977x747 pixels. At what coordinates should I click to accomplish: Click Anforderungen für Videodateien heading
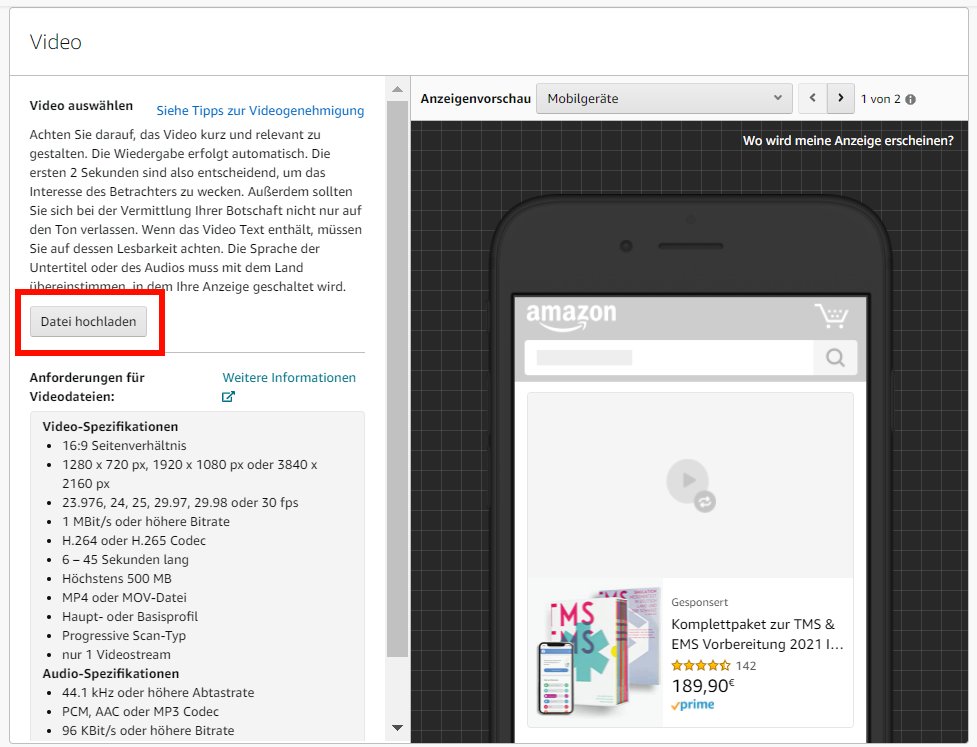tap(87, 387)
